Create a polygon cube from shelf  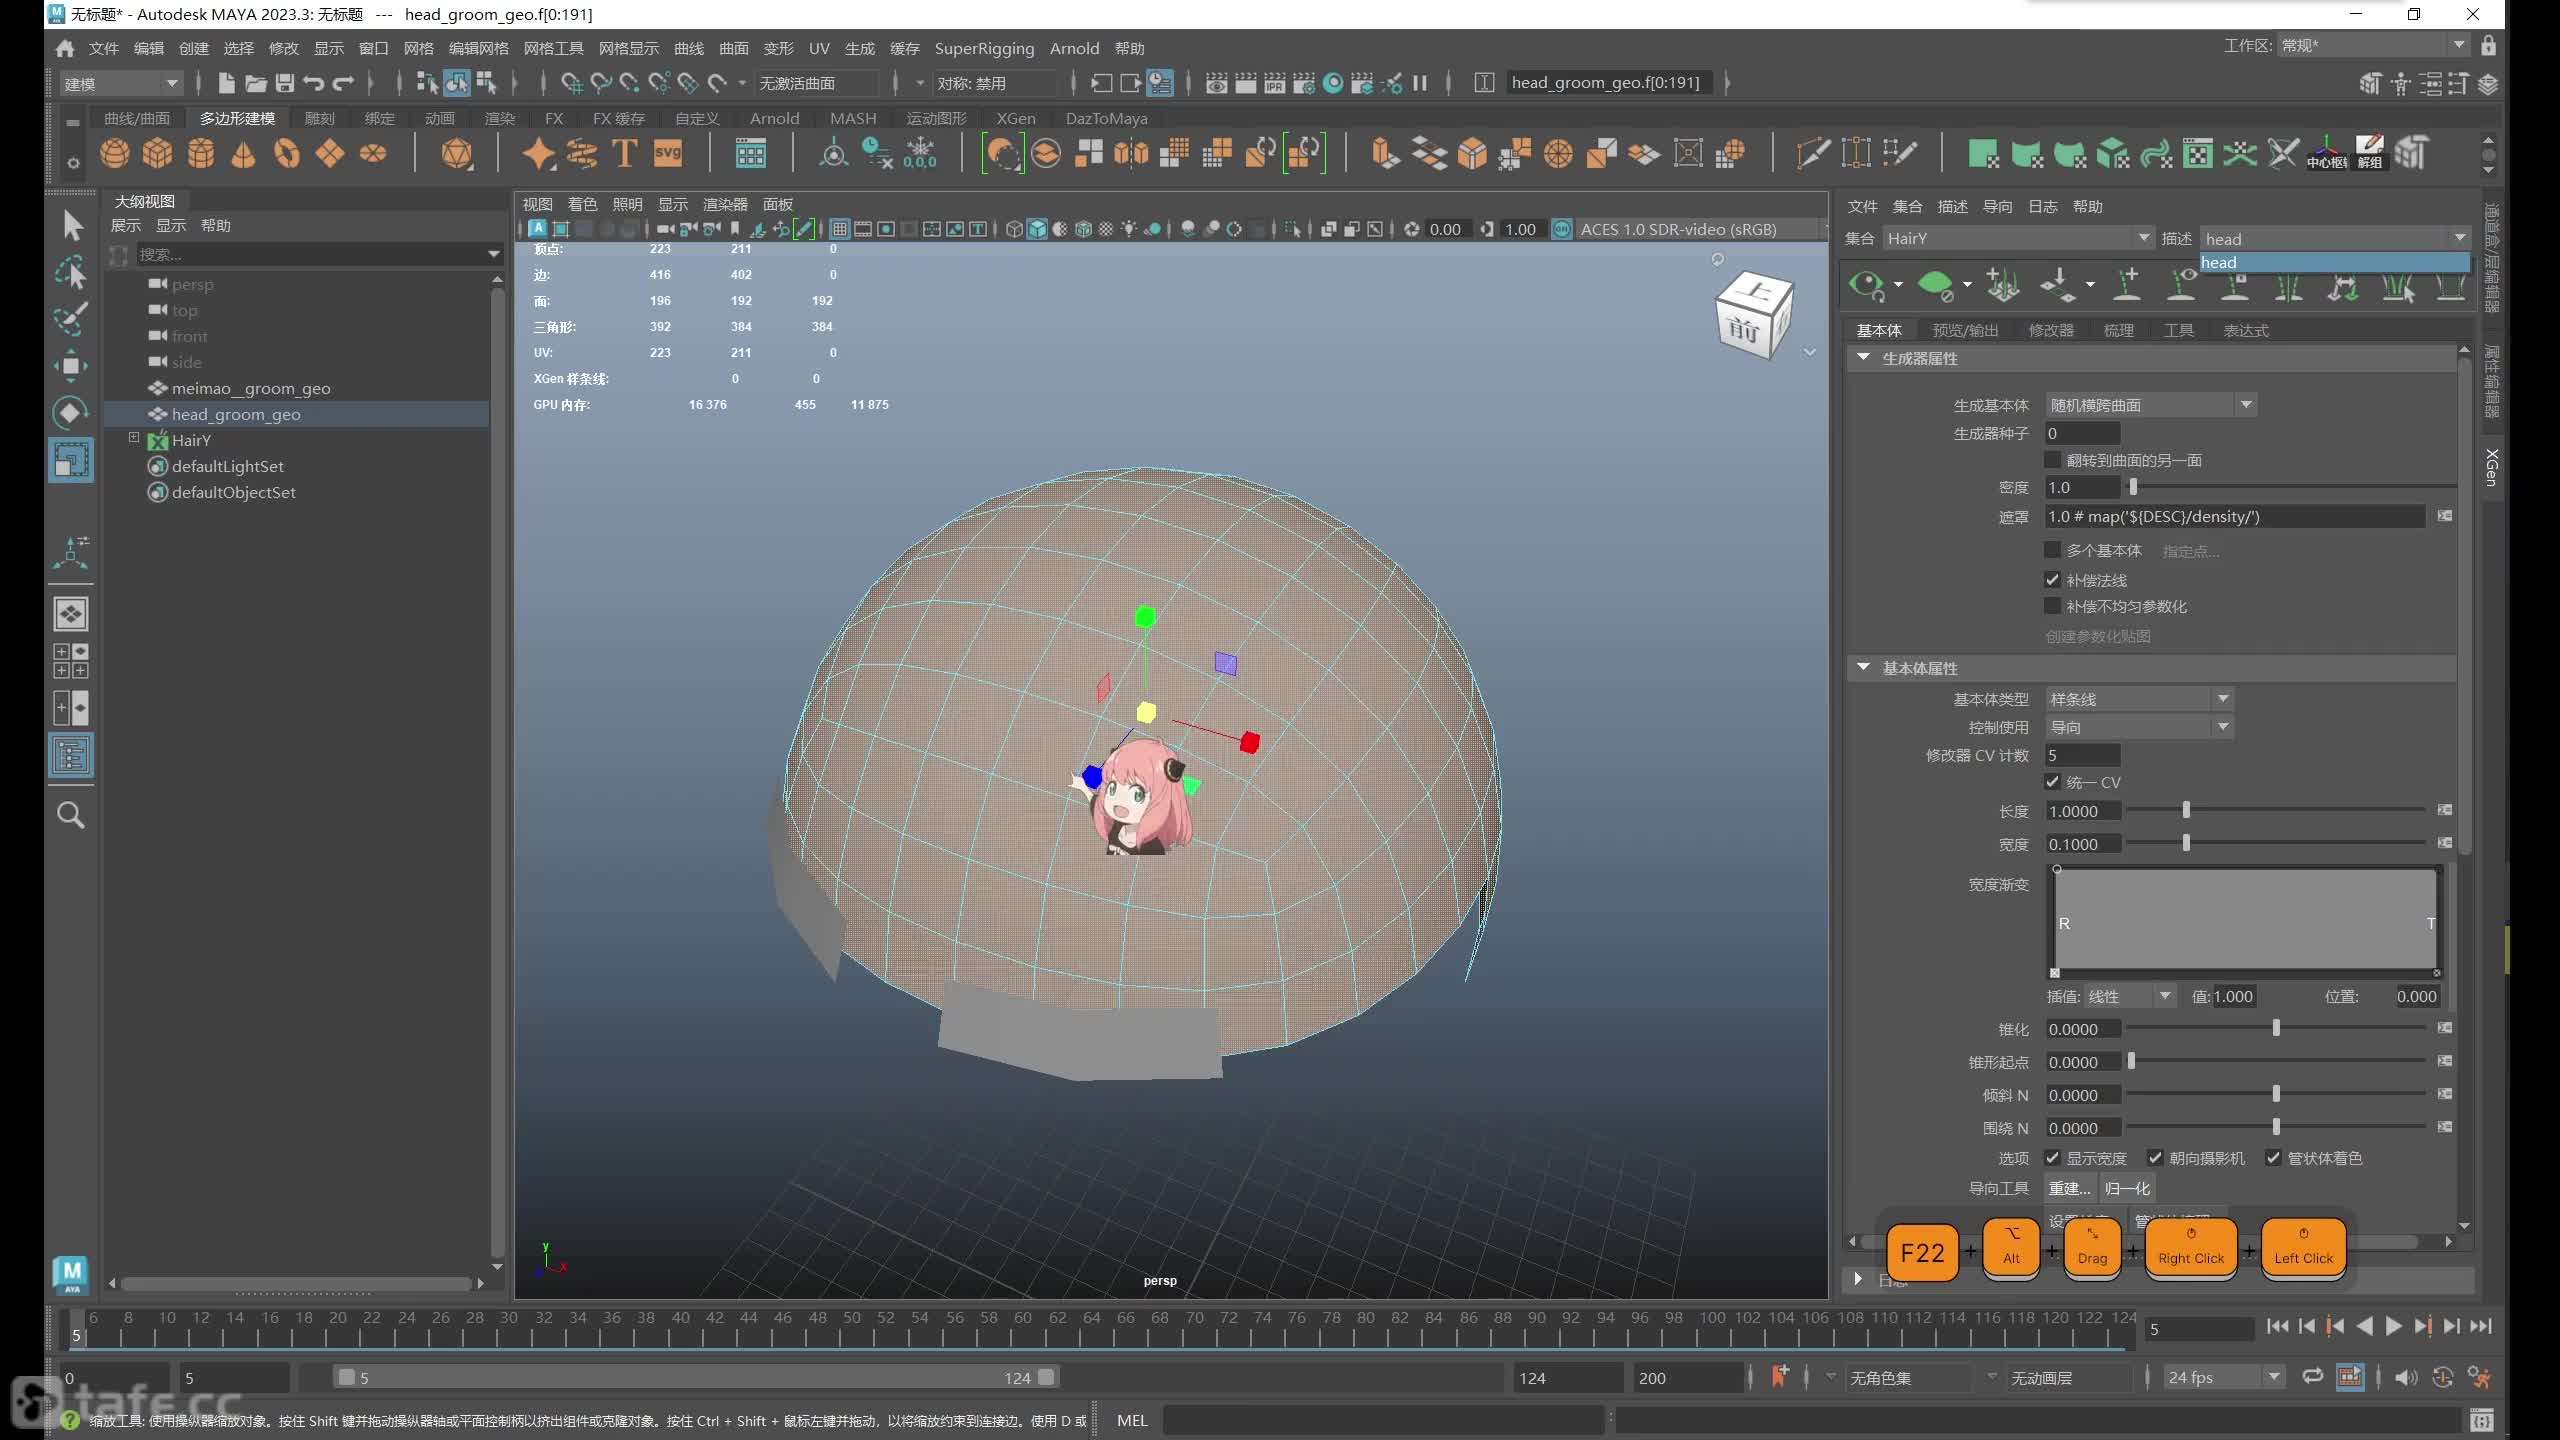(158, 153)
